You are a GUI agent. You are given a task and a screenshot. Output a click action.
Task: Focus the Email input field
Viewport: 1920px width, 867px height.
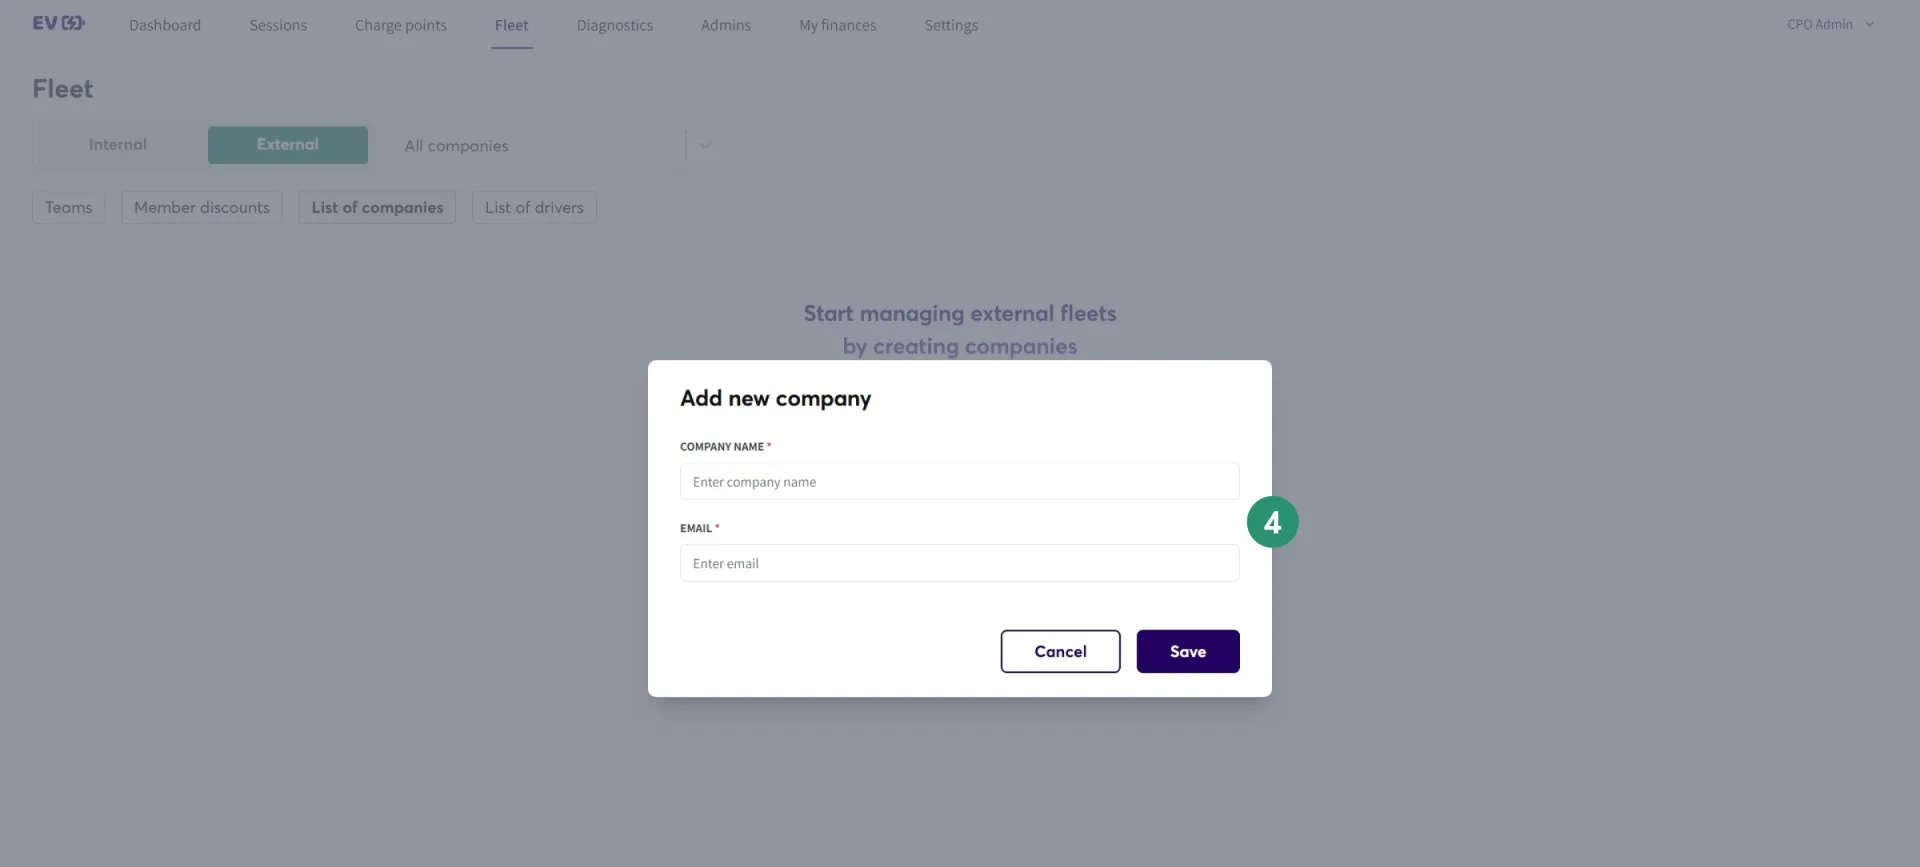tap(960, 563)
